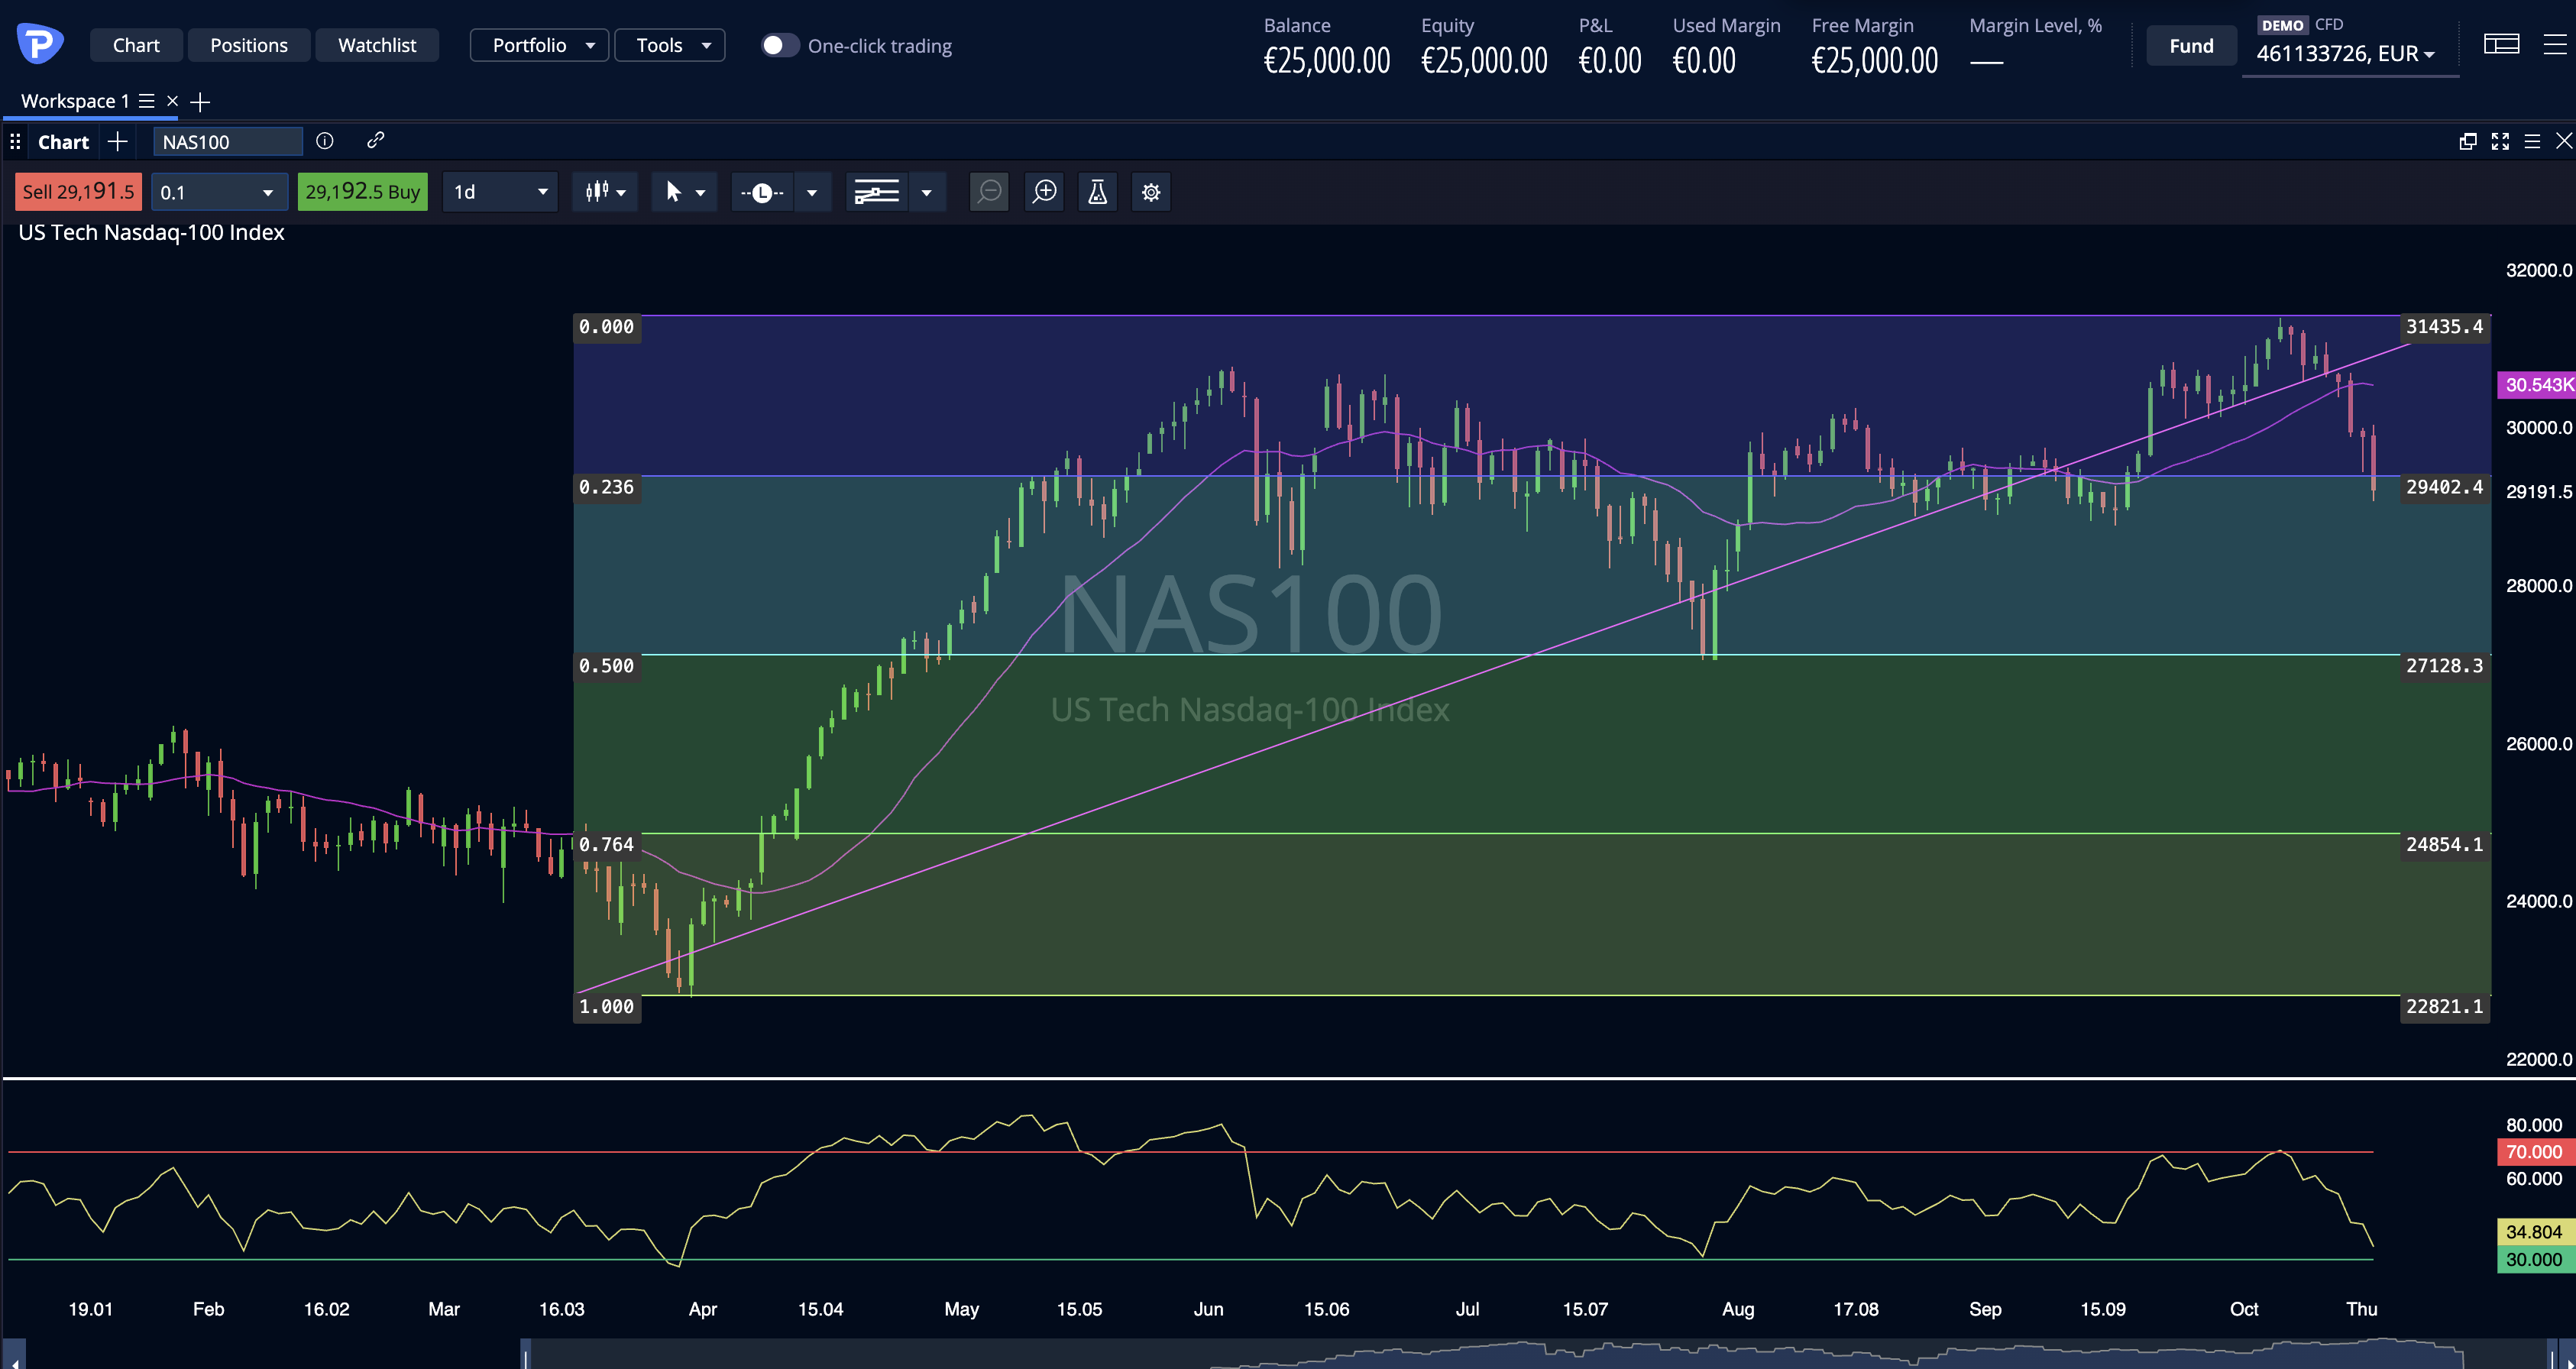Select the candlestick chart type icon
The height and width of the screenshot is (1369, 2576).
click(x=597, y=192)
